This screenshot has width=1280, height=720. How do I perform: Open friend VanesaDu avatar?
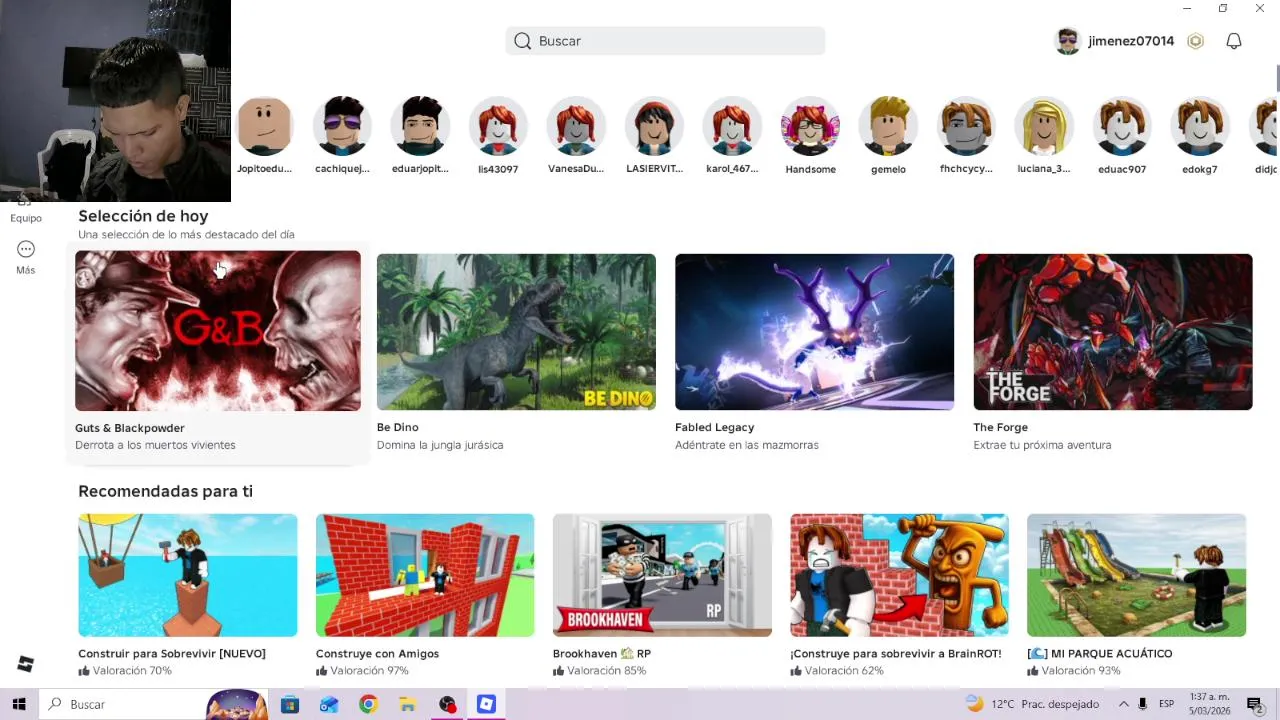point(576,126)
